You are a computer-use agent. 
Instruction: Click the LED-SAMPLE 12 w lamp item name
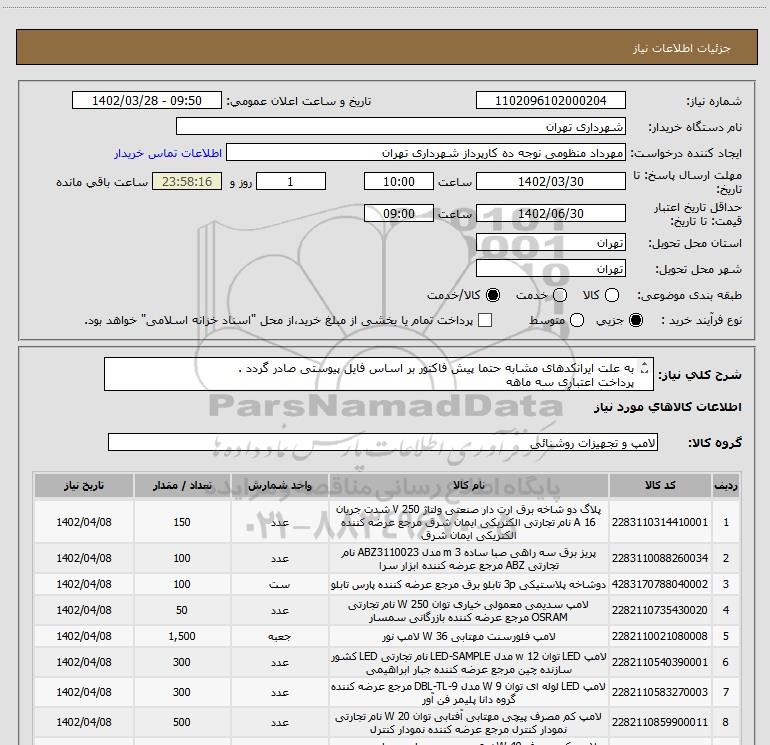click(x=469, y=662)
